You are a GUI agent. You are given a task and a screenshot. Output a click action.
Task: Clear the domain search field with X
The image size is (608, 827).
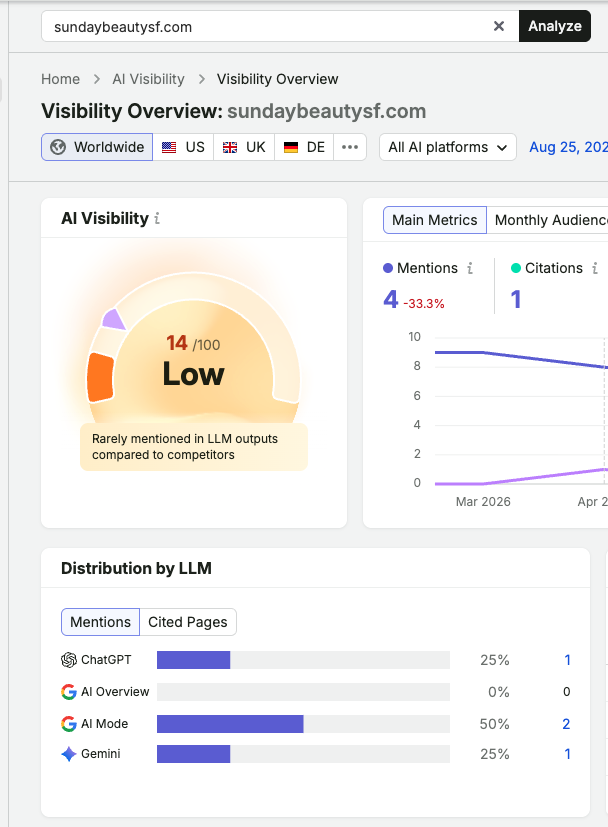point(498,26)
